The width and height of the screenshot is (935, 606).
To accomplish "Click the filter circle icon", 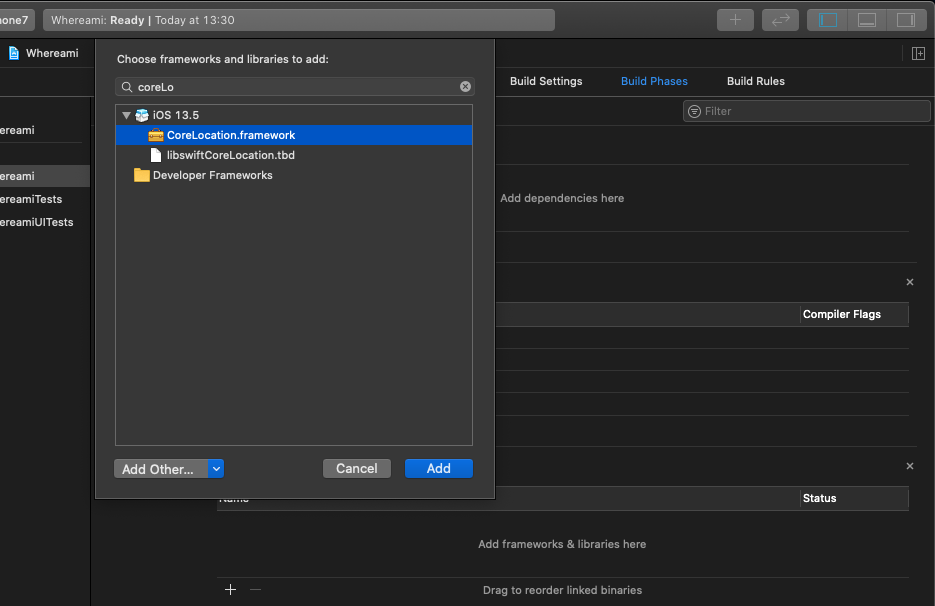I will pos(694,111).
